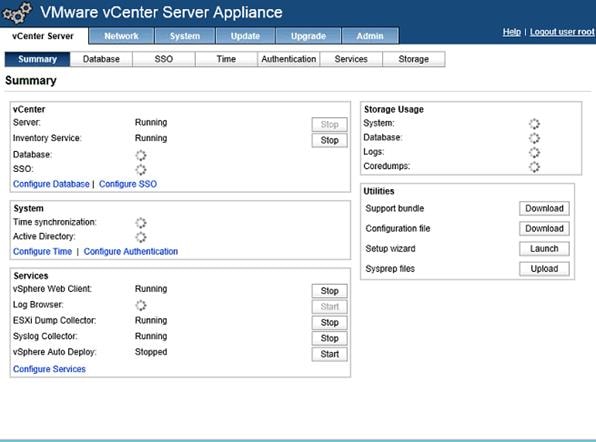Click Storage Usage Coredumps loading spinner
Screen dimensions: 596x442
(x=534, y=167)
